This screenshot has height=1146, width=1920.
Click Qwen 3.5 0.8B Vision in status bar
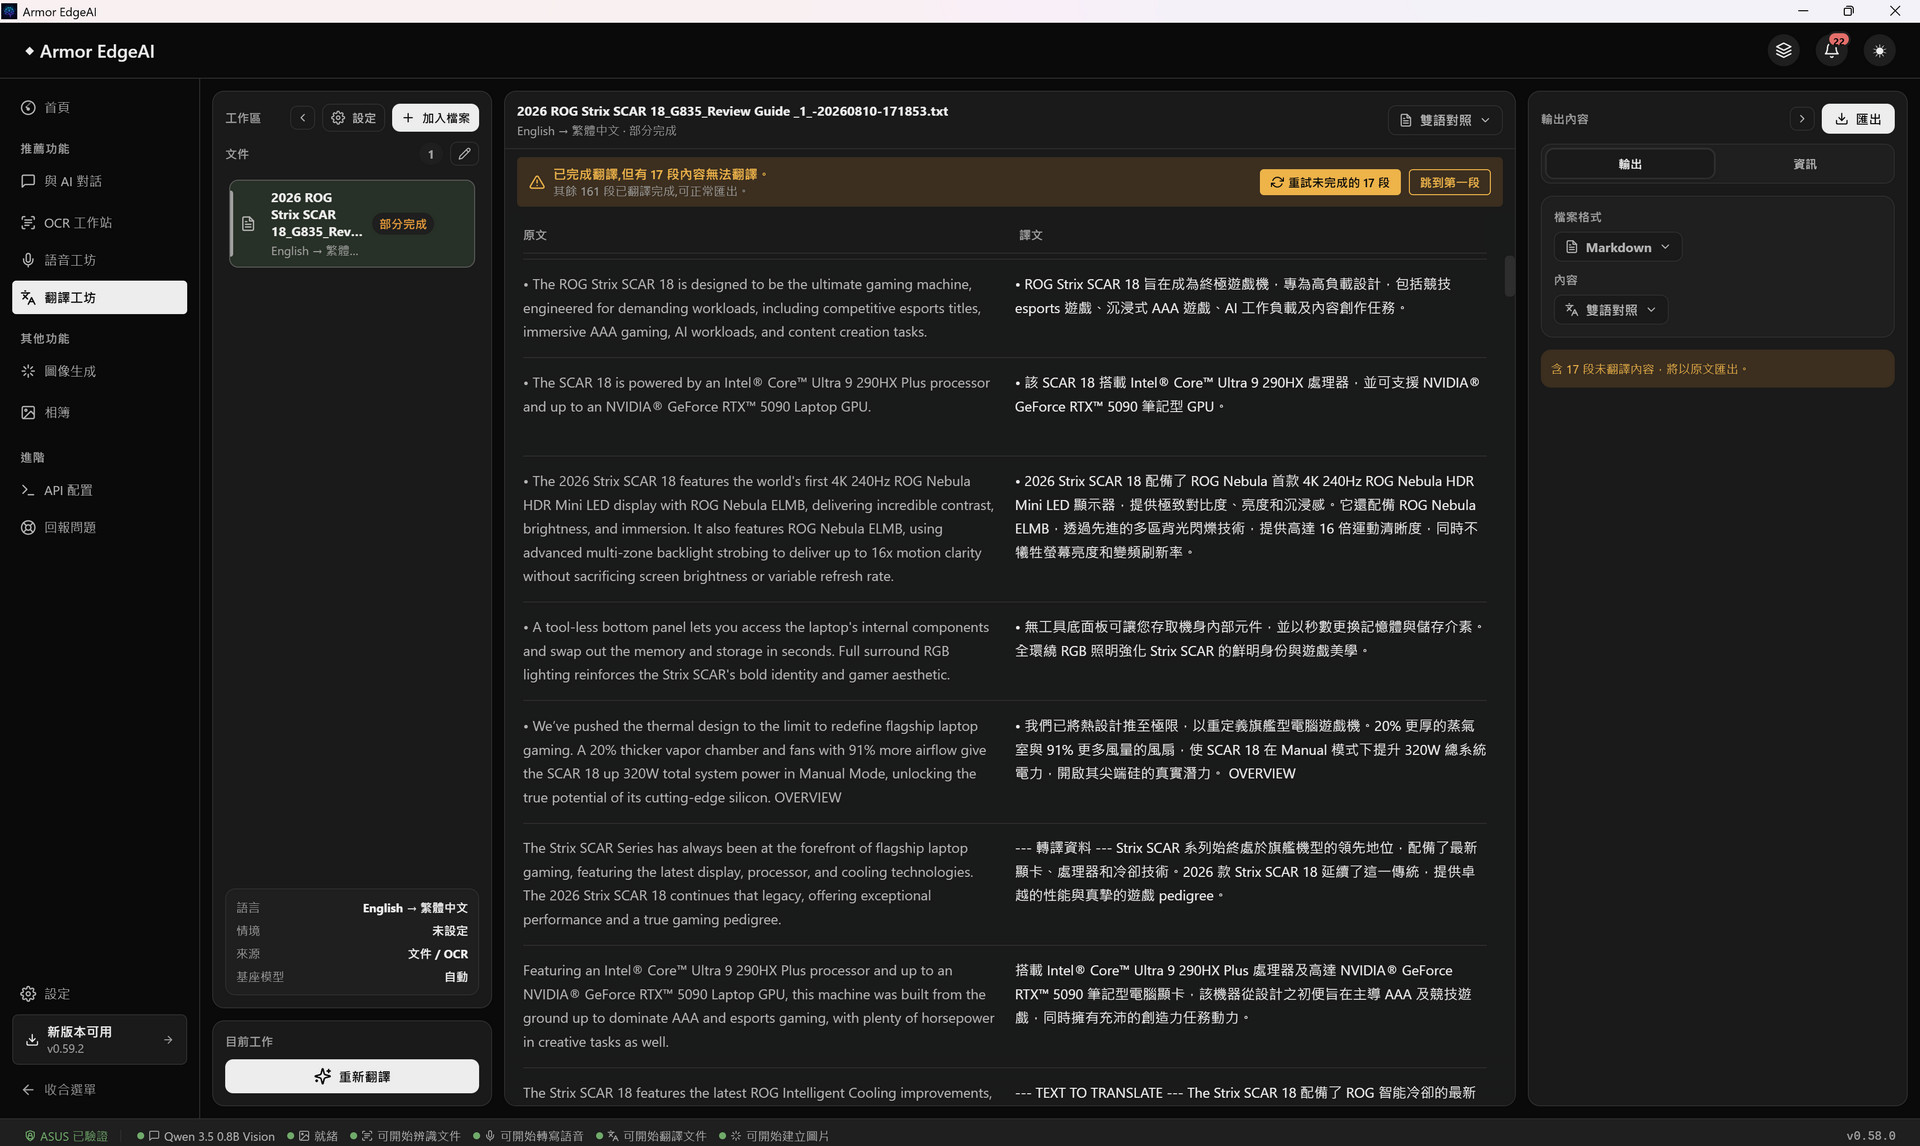[206, 1136]
